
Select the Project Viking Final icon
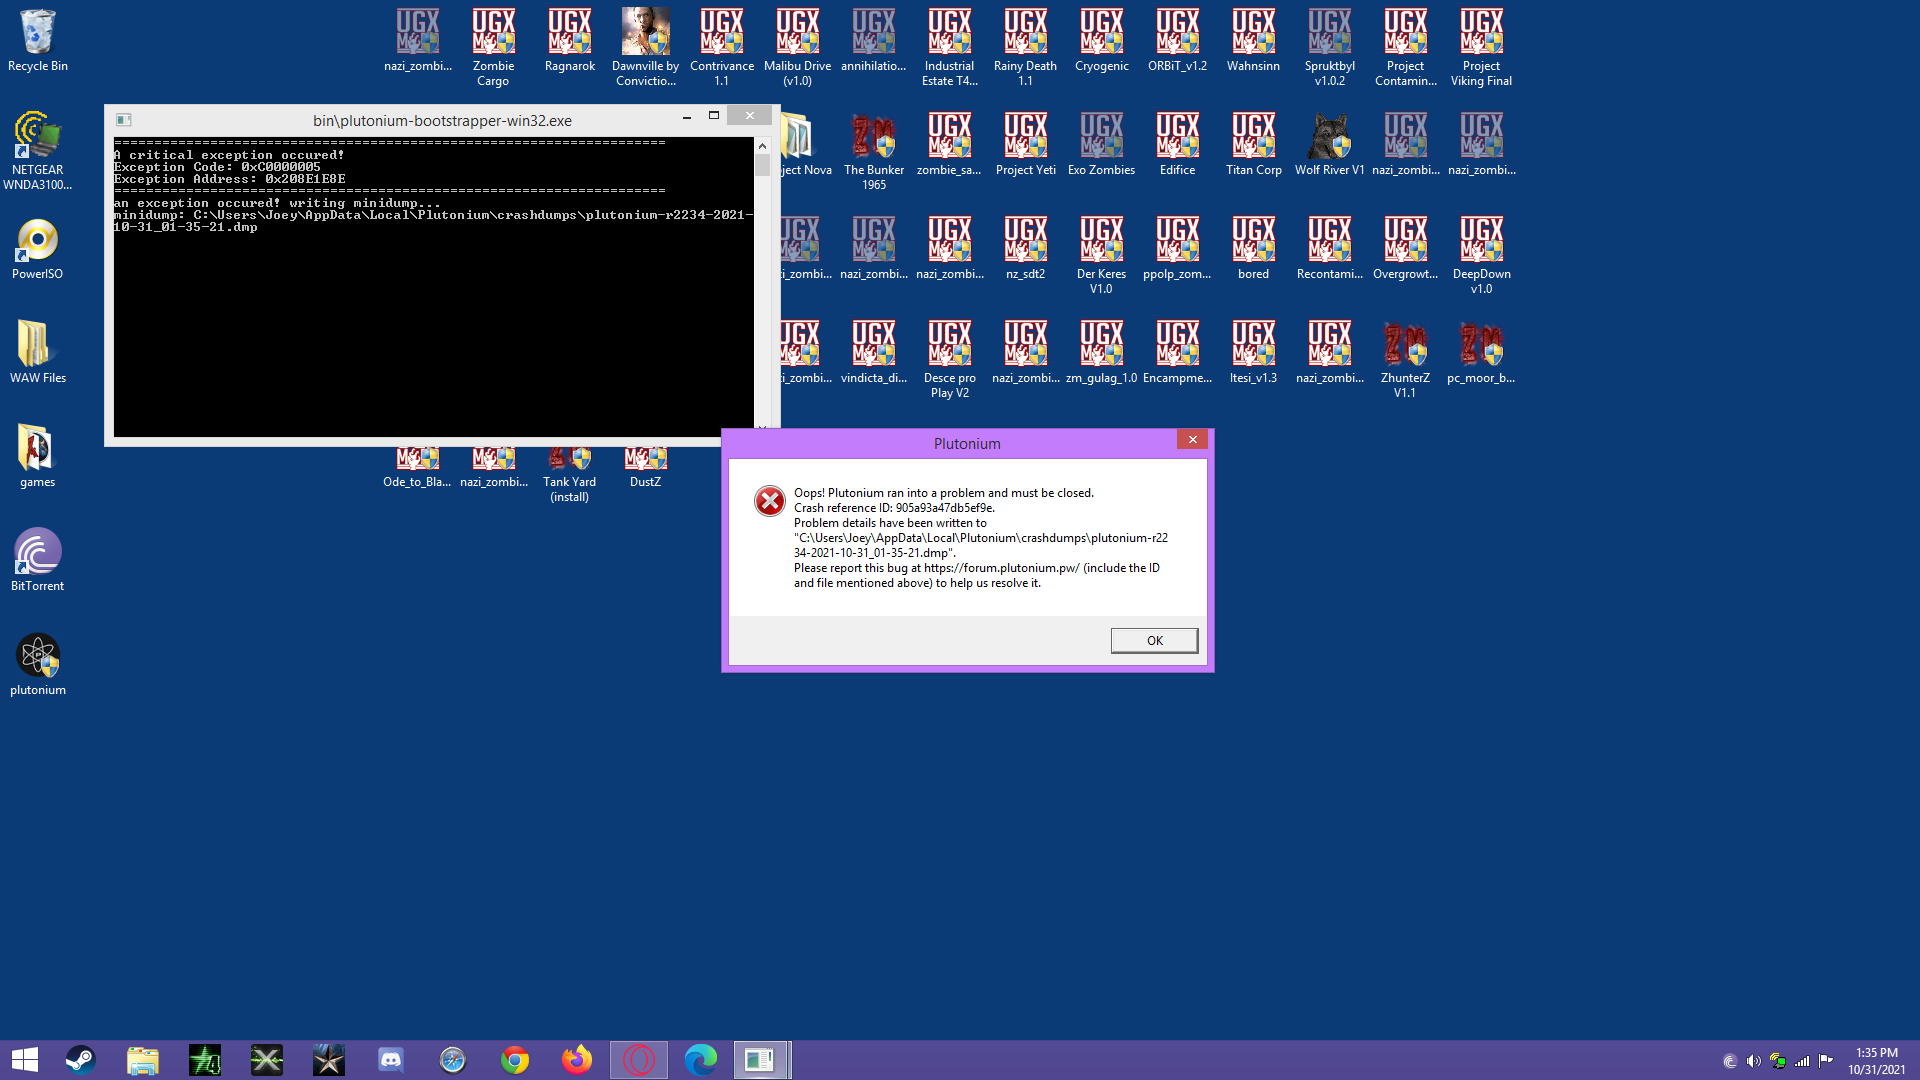point(1482,47)
